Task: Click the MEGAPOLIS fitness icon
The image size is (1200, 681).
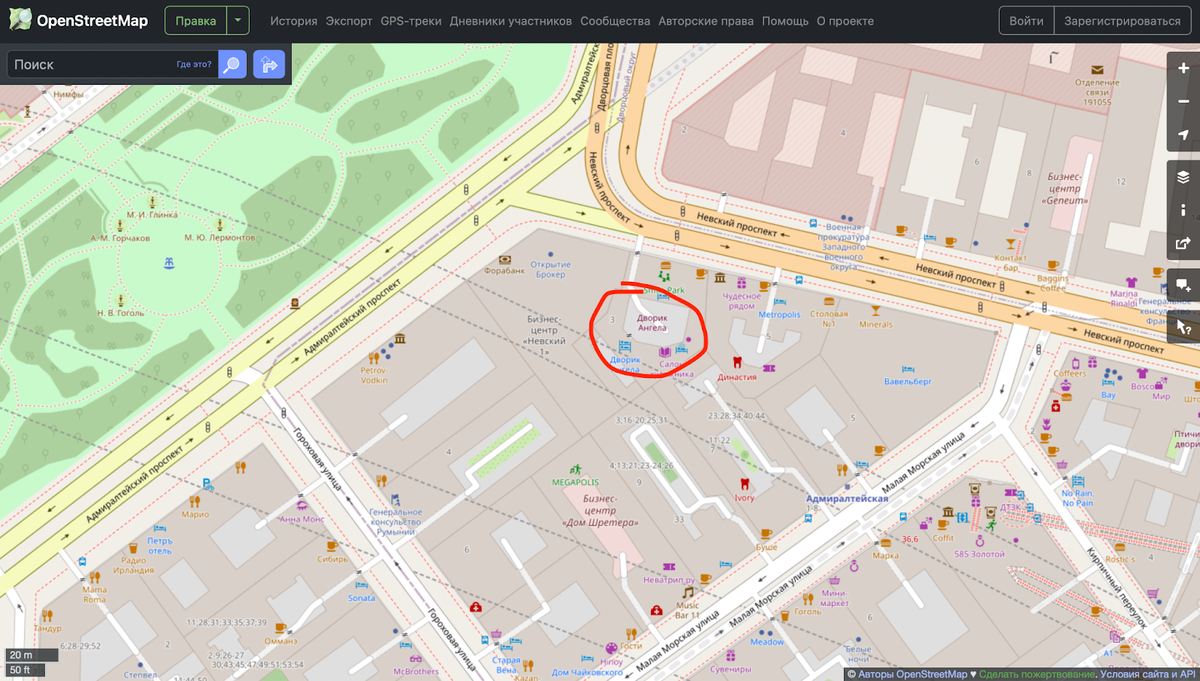Action: pos(576,468)
